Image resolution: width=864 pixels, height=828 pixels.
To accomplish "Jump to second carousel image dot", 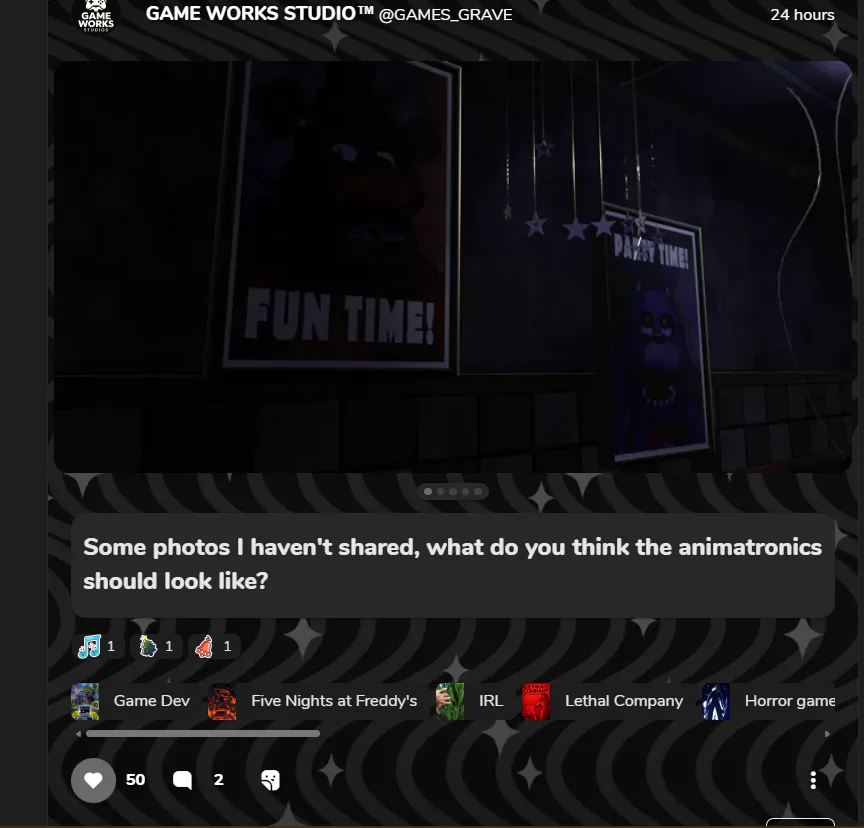I will [x=440, y=491].
